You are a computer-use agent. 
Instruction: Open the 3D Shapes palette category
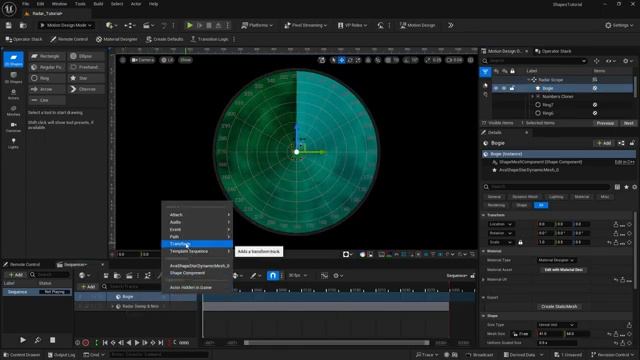(x=13, y=78)
